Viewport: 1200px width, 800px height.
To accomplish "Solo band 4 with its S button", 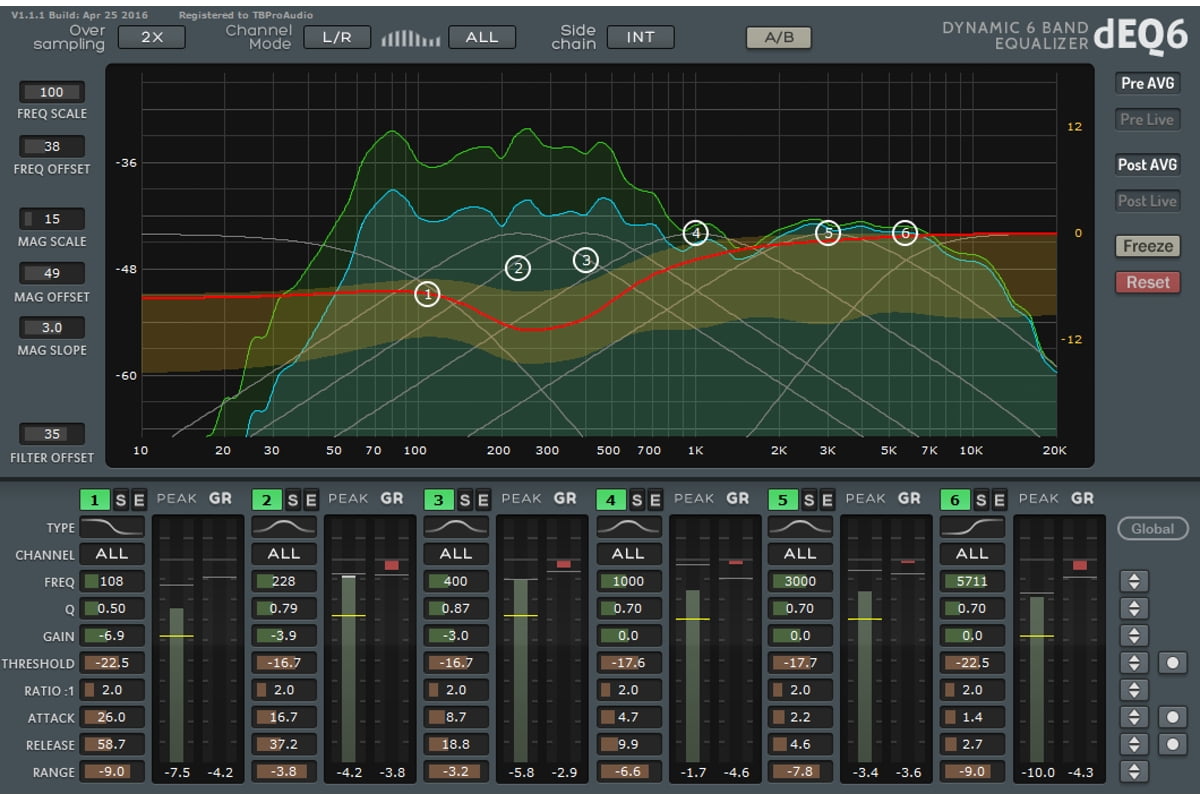I will pyautogui.click(x=636, y=499).
